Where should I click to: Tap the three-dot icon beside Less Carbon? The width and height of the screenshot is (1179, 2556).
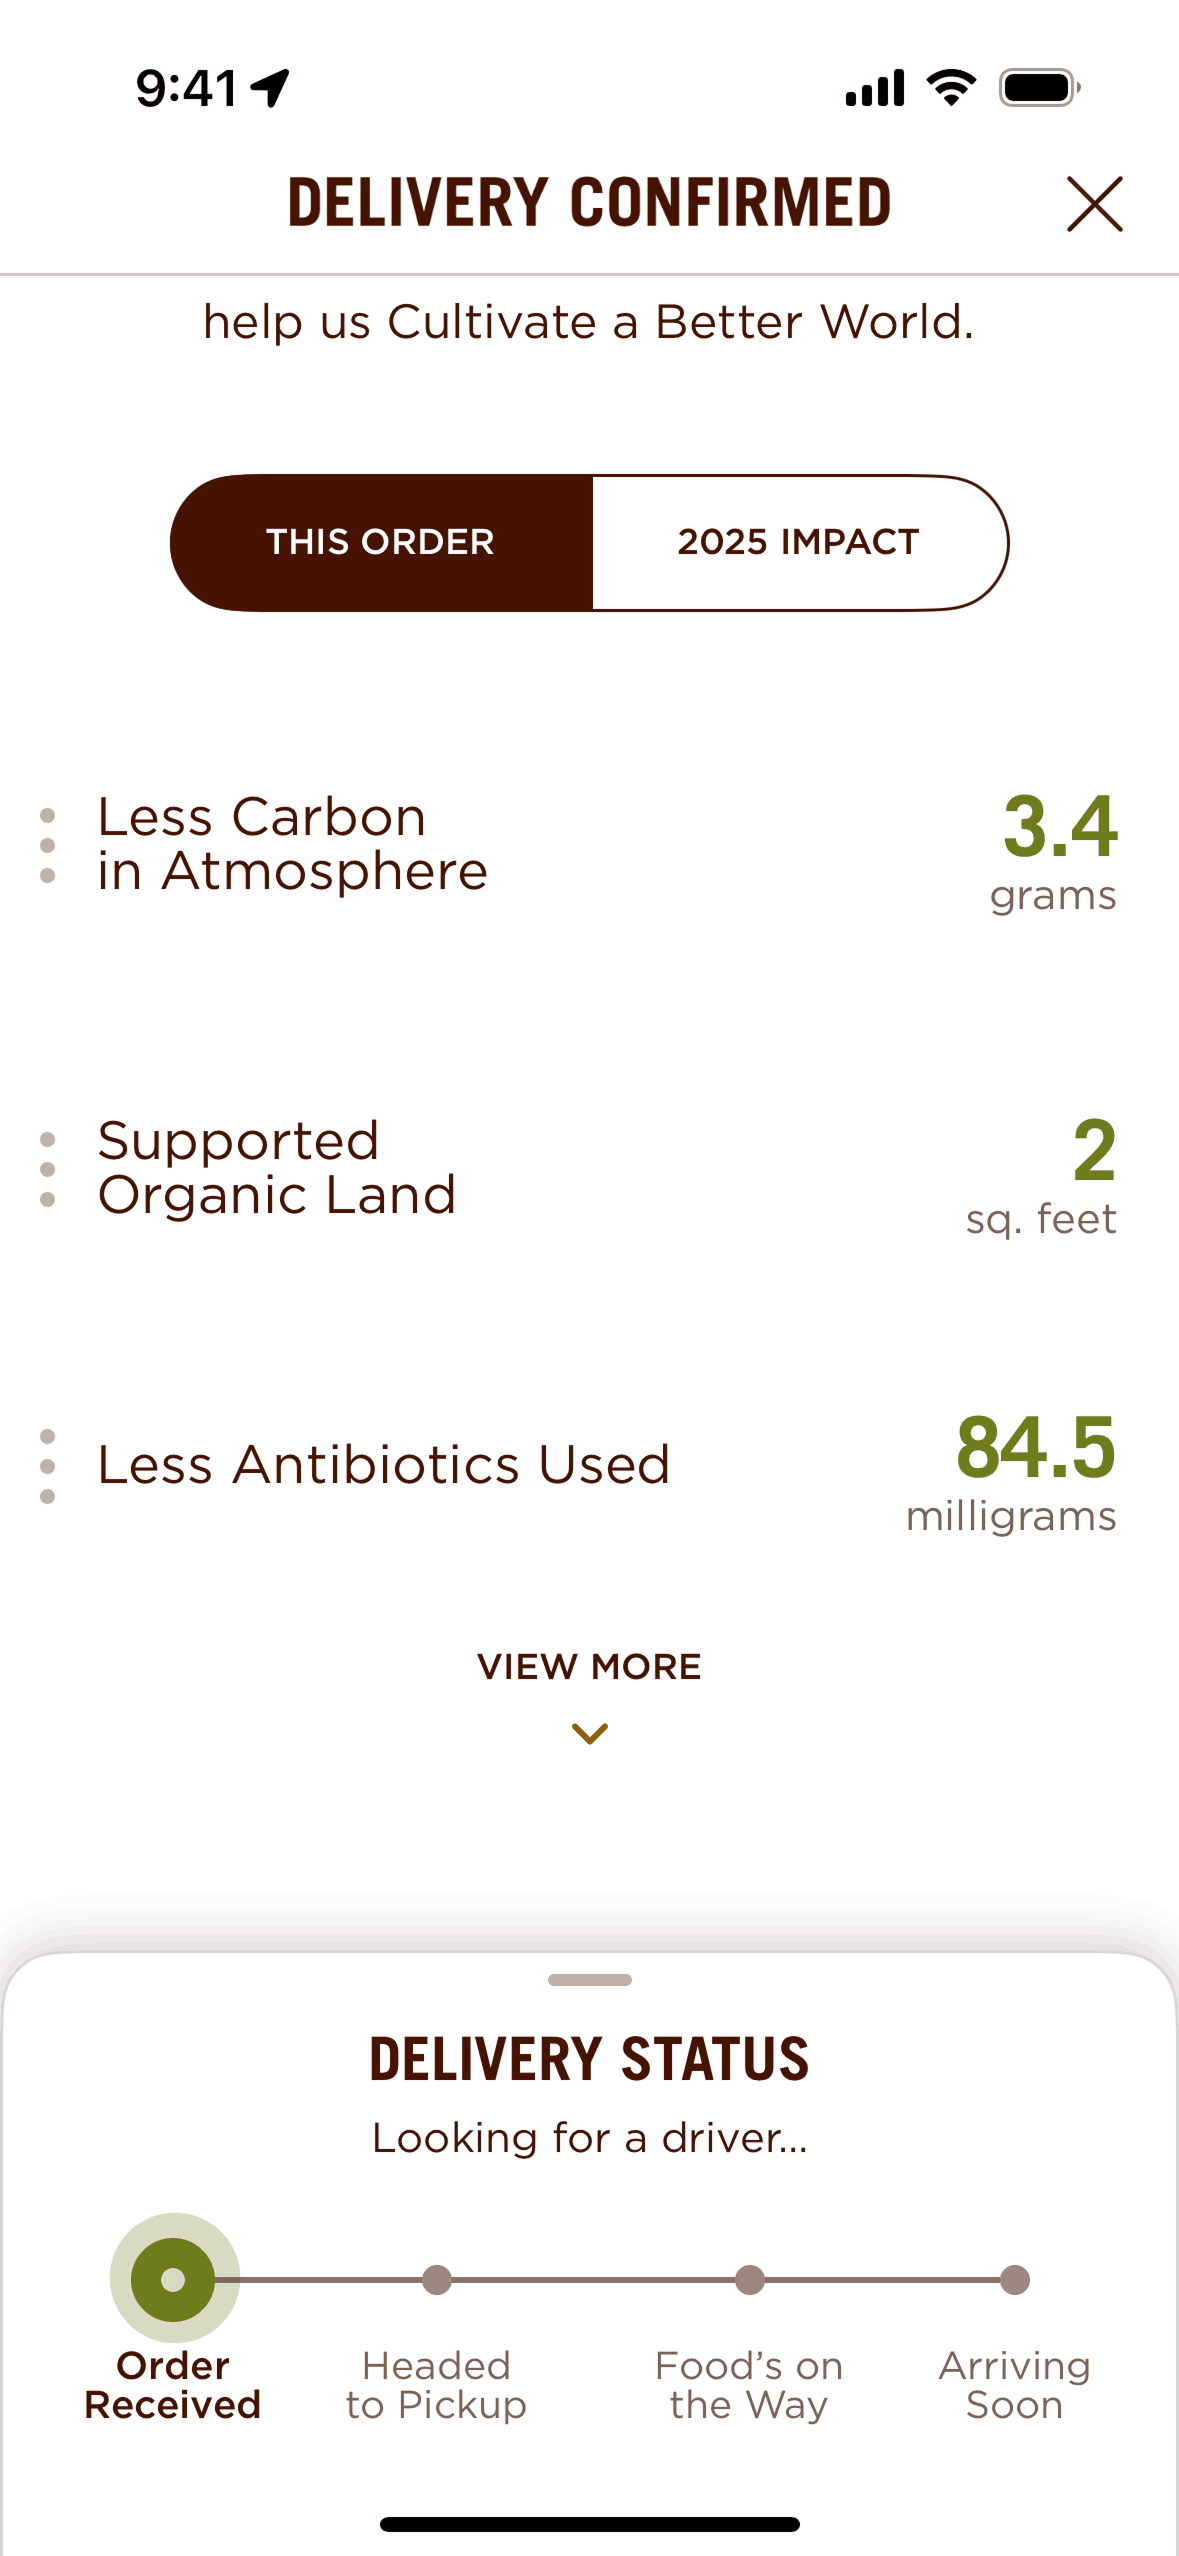(47, 845)
